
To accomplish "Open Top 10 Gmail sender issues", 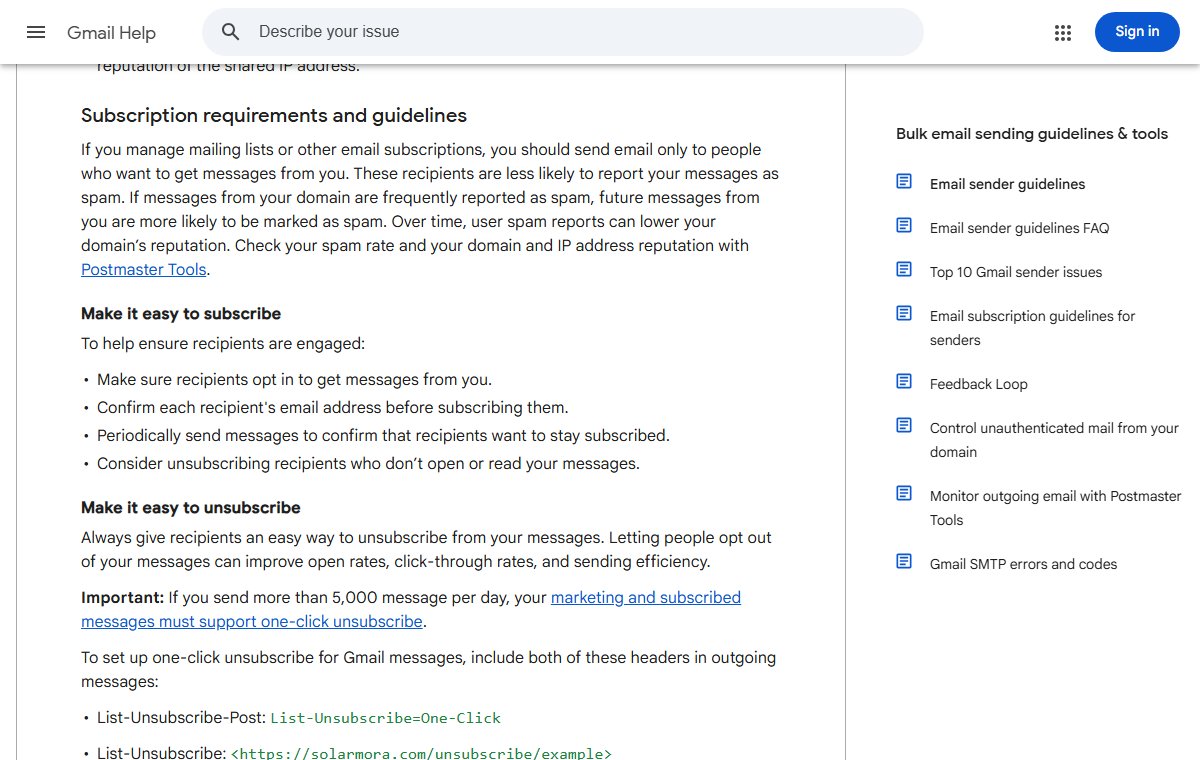I will [x=1016, y=272].
